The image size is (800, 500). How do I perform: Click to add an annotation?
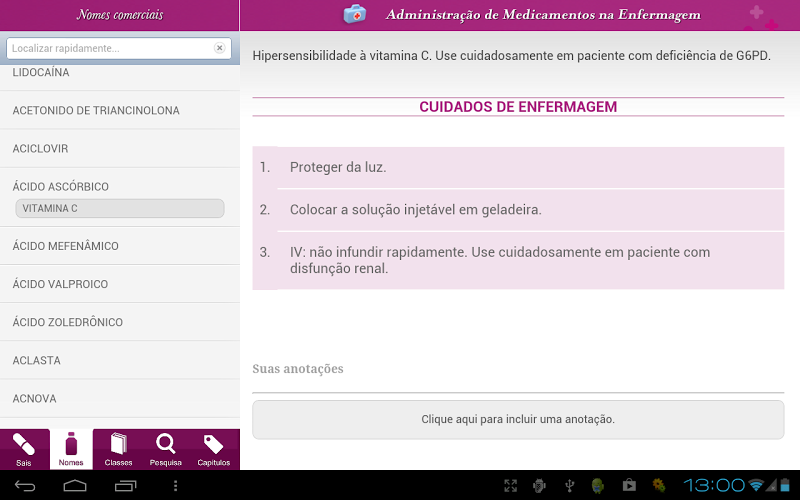(518, 419)
